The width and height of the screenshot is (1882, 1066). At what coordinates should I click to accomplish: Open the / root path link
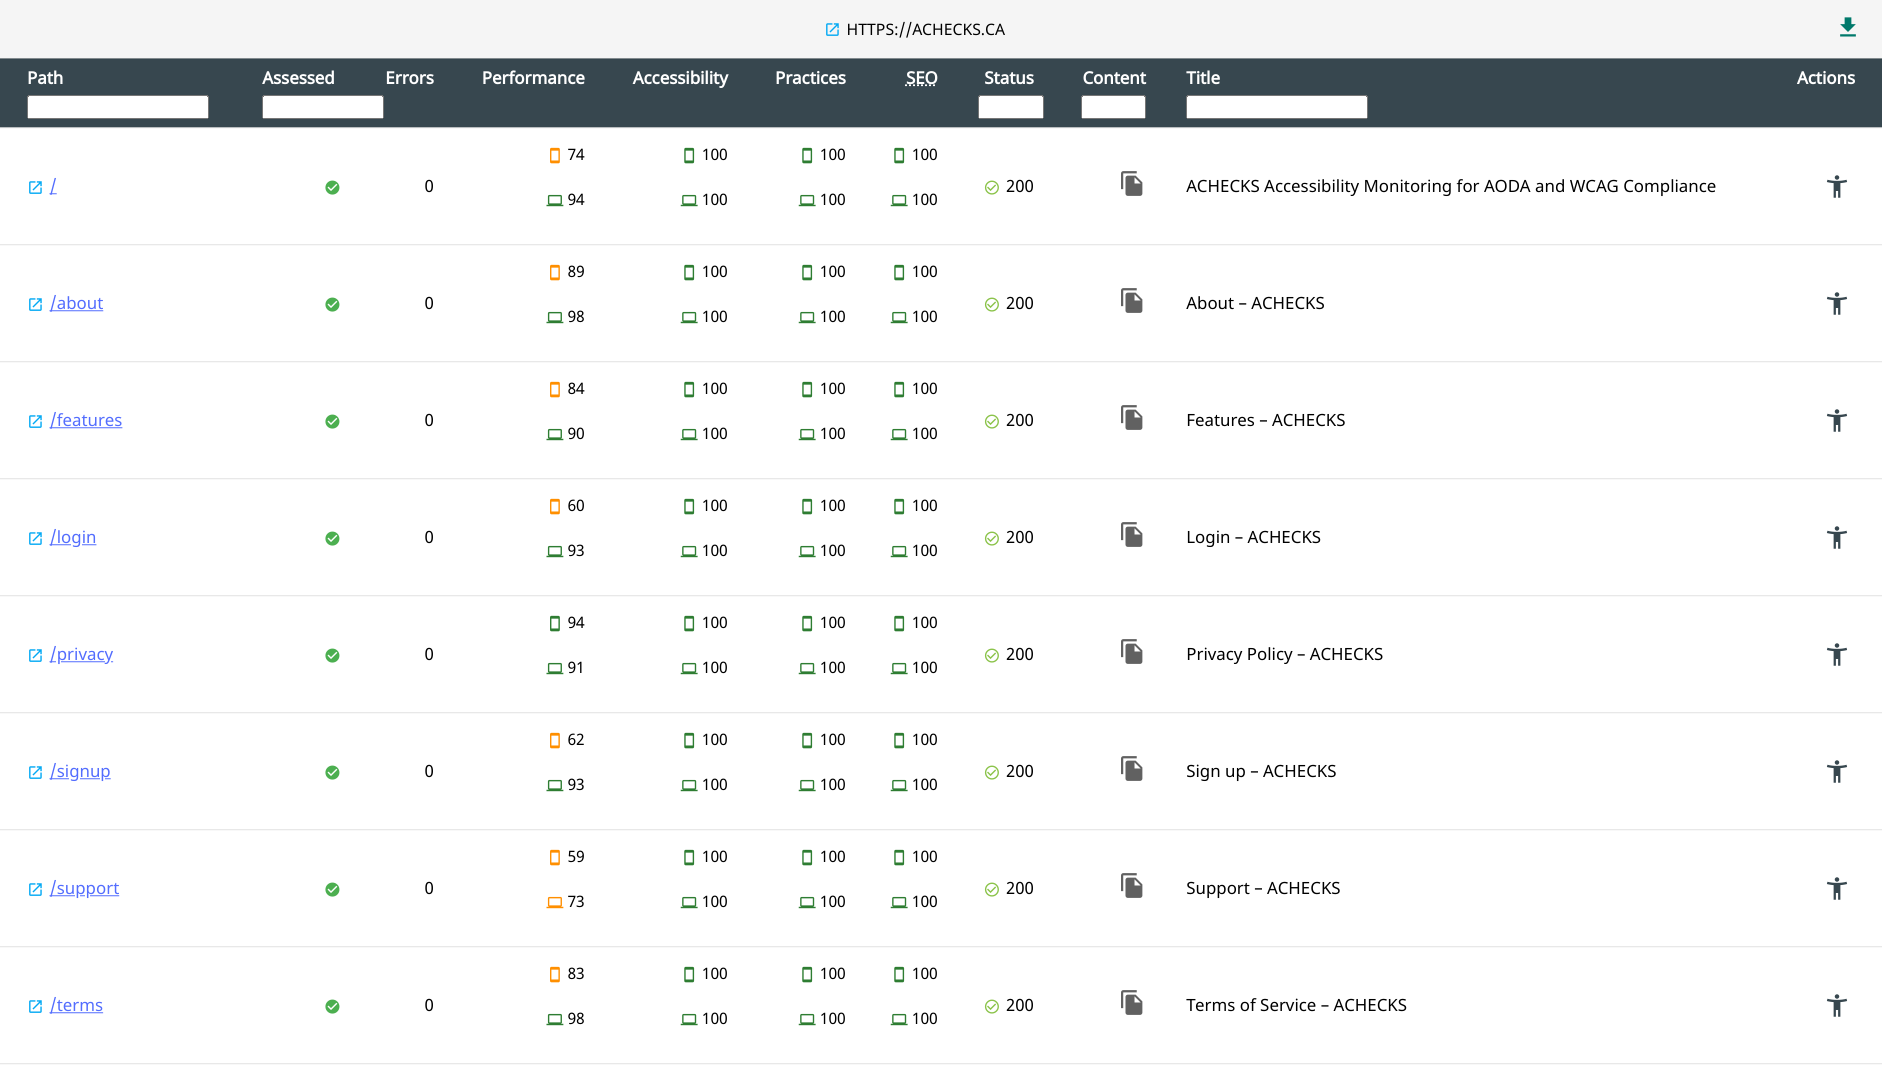(53, 186)
